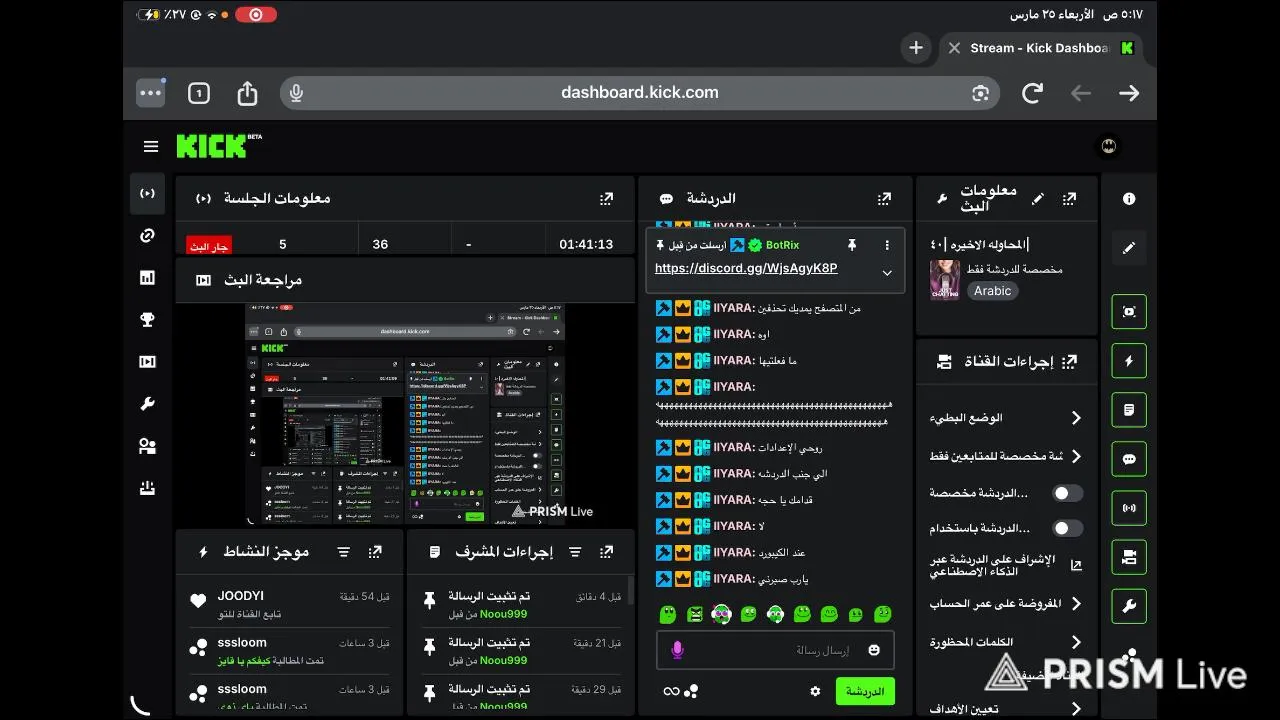The width and height of the screenshot is (1280, 720).
Task: Open the three-dot menu on pinned message
Action: [887, 245]
